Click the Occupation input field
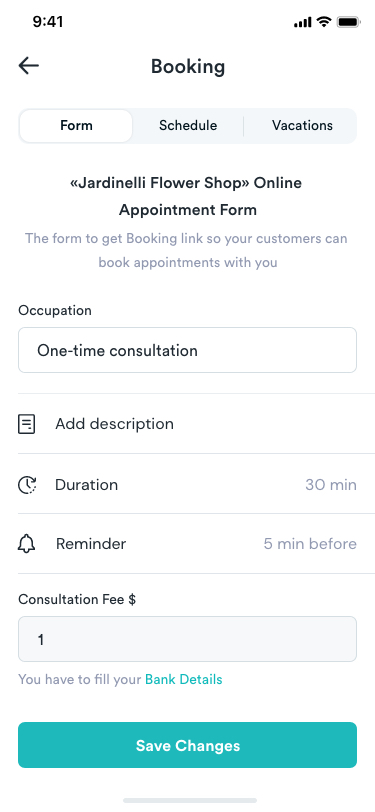 pyautogui.click(x=188, y=350)
